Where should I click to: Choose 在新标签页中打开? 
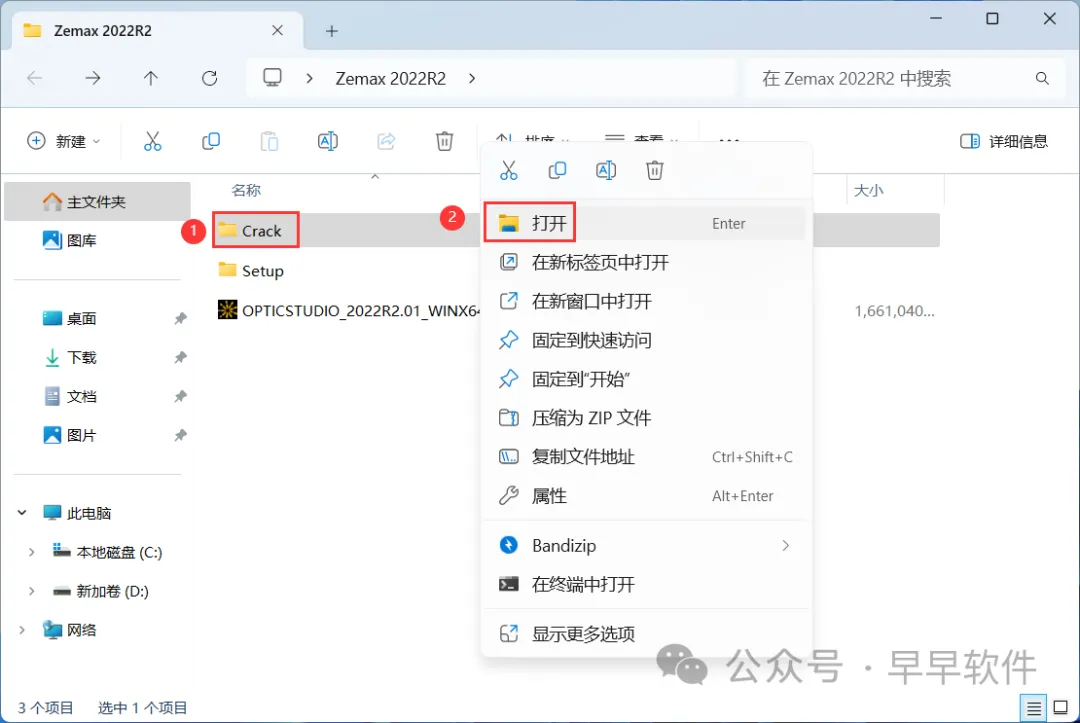click(645, 262)
